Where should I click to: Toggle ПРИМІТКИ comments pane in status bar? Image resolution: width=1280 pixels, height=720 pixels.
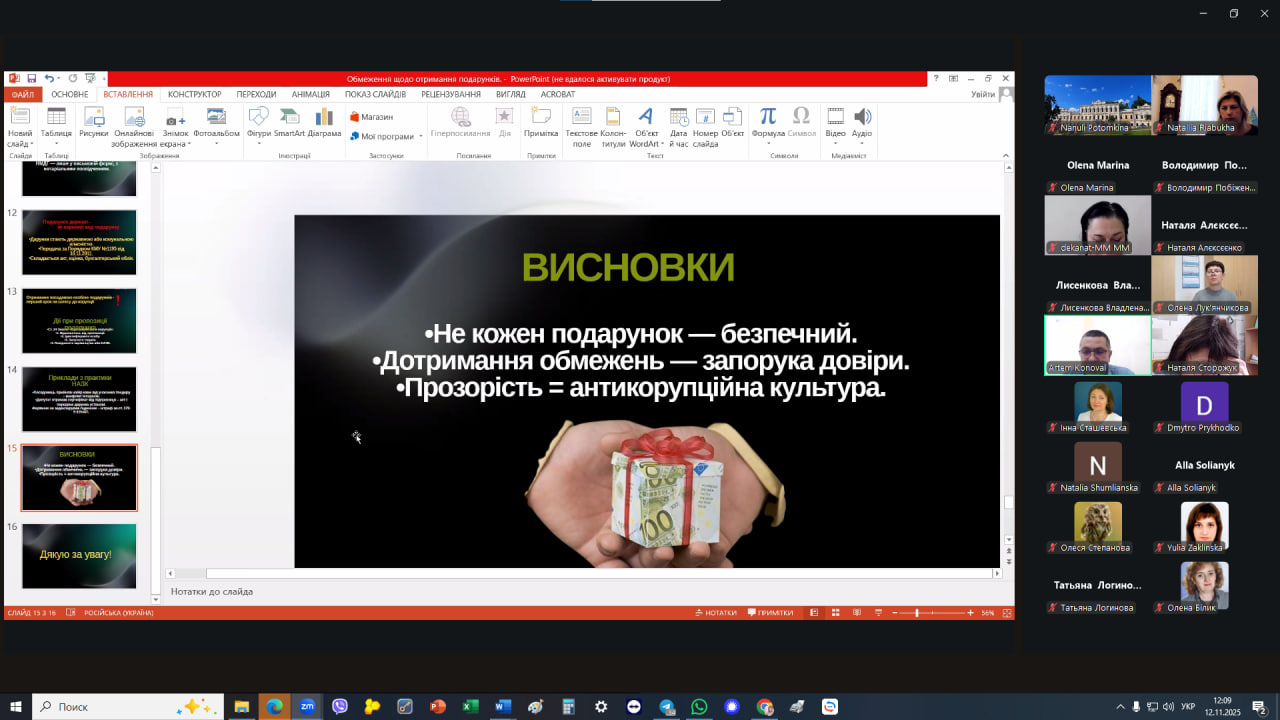pos(769,613)
